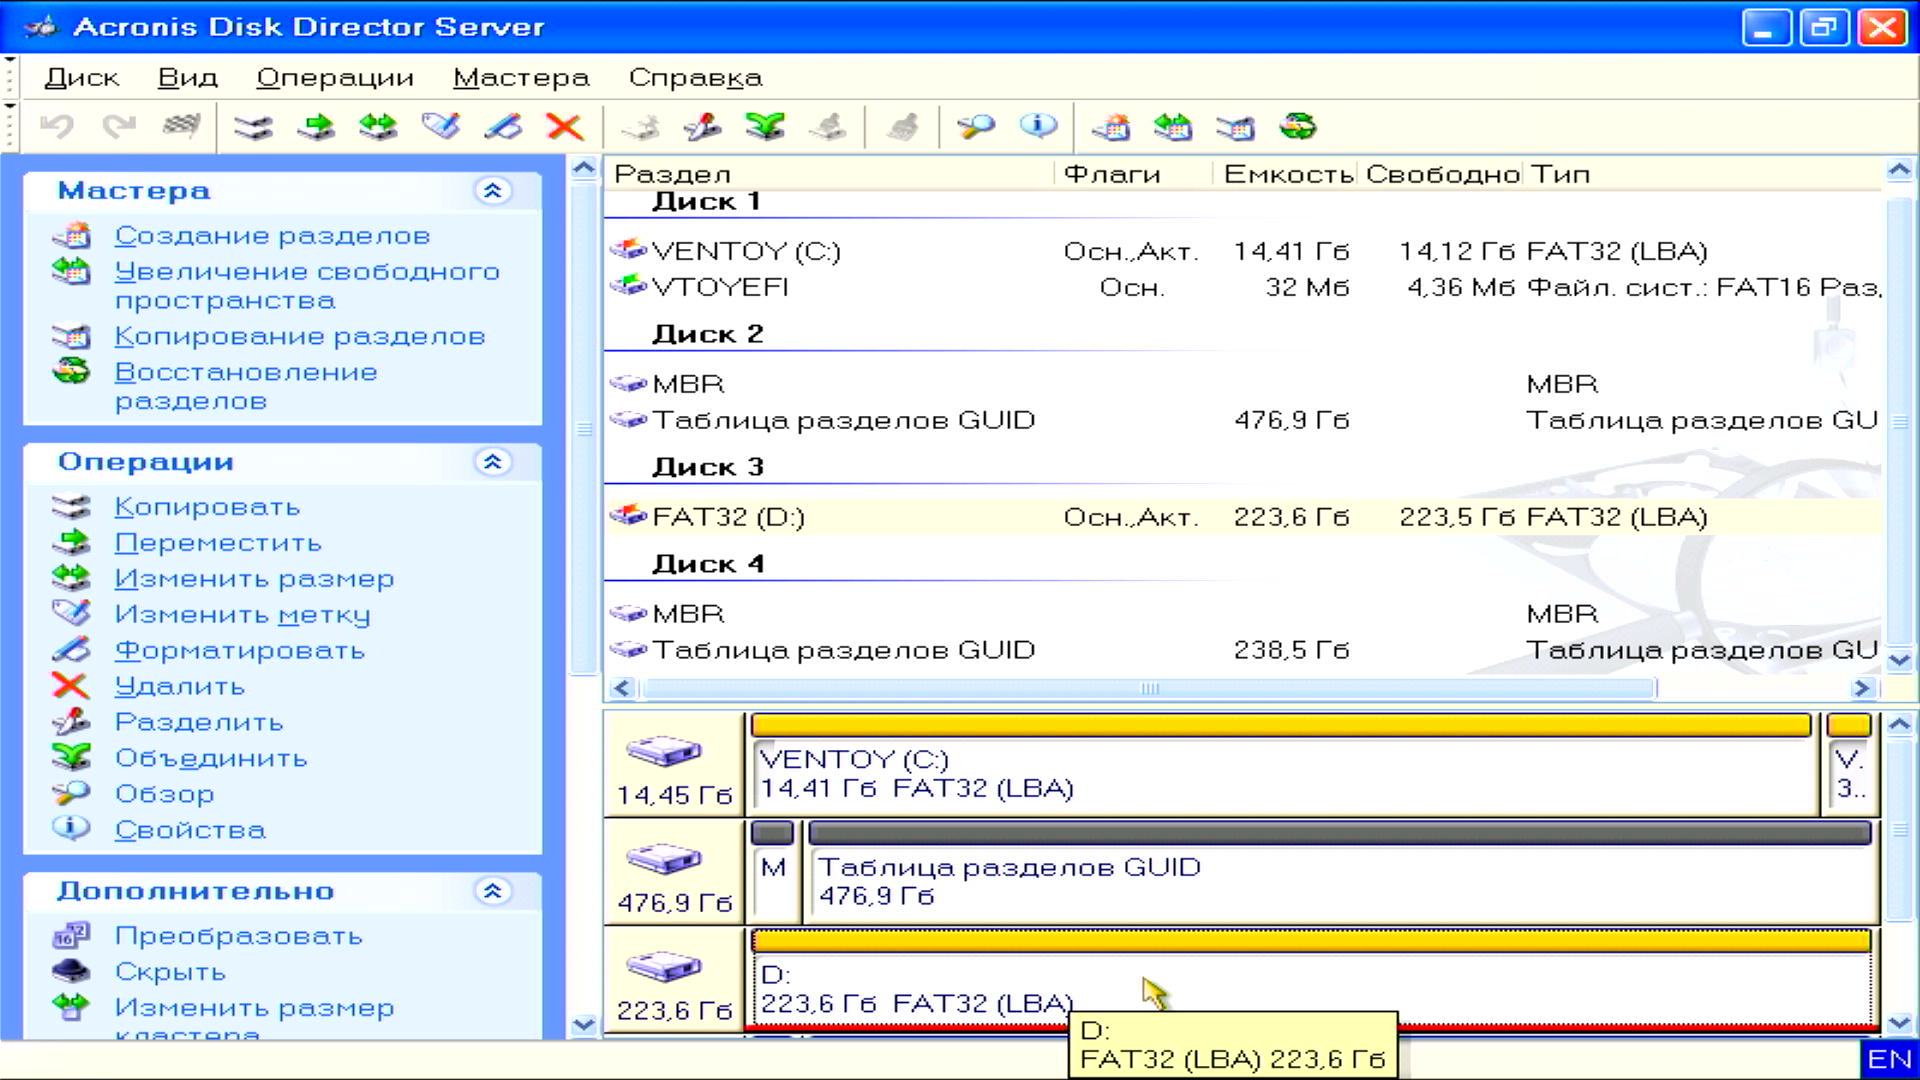Collapse the Мастера panel

(492, 191)
